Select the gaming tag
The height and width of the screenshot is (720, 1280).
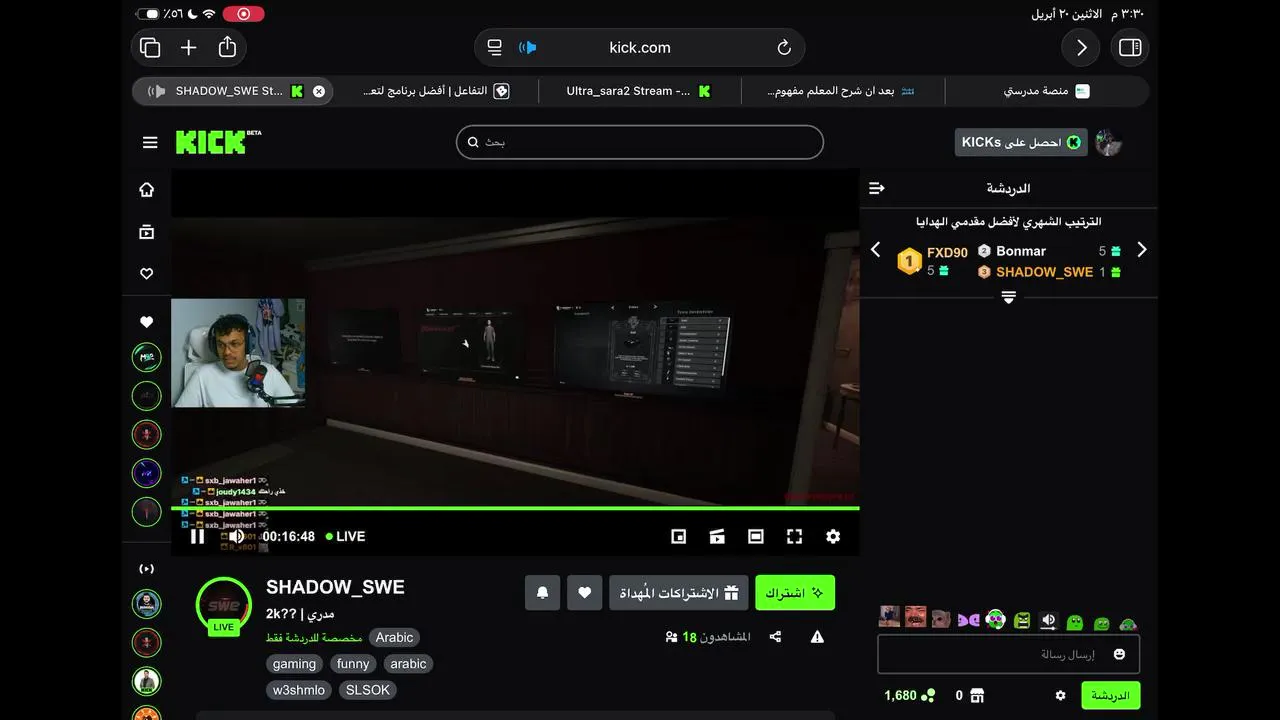point(294,664)
